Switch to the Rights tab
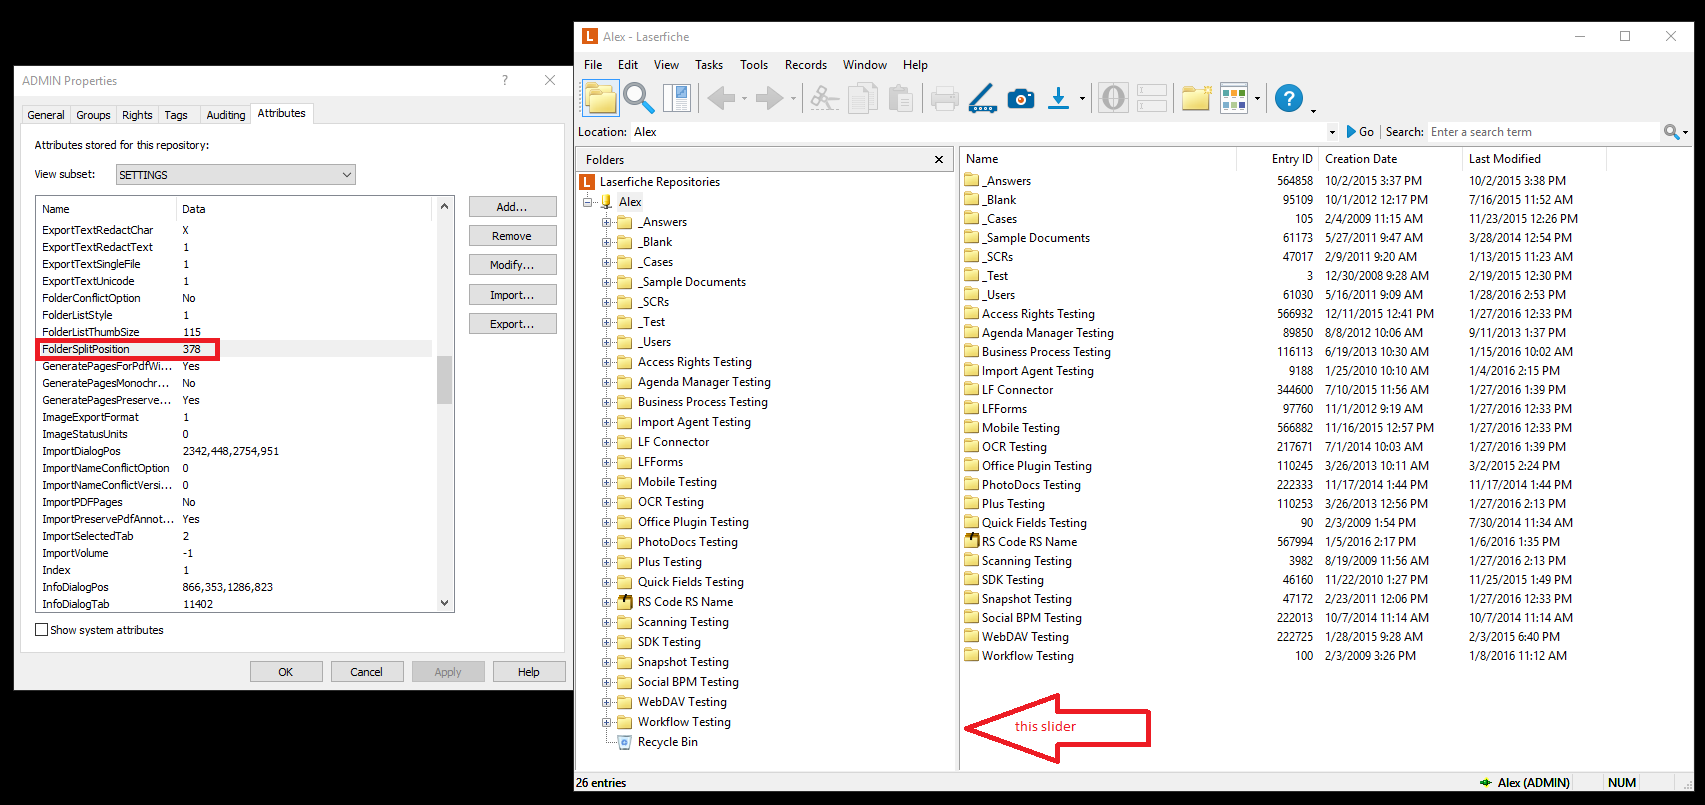This screenshot has width=1705, height=805. coord(137,115)
